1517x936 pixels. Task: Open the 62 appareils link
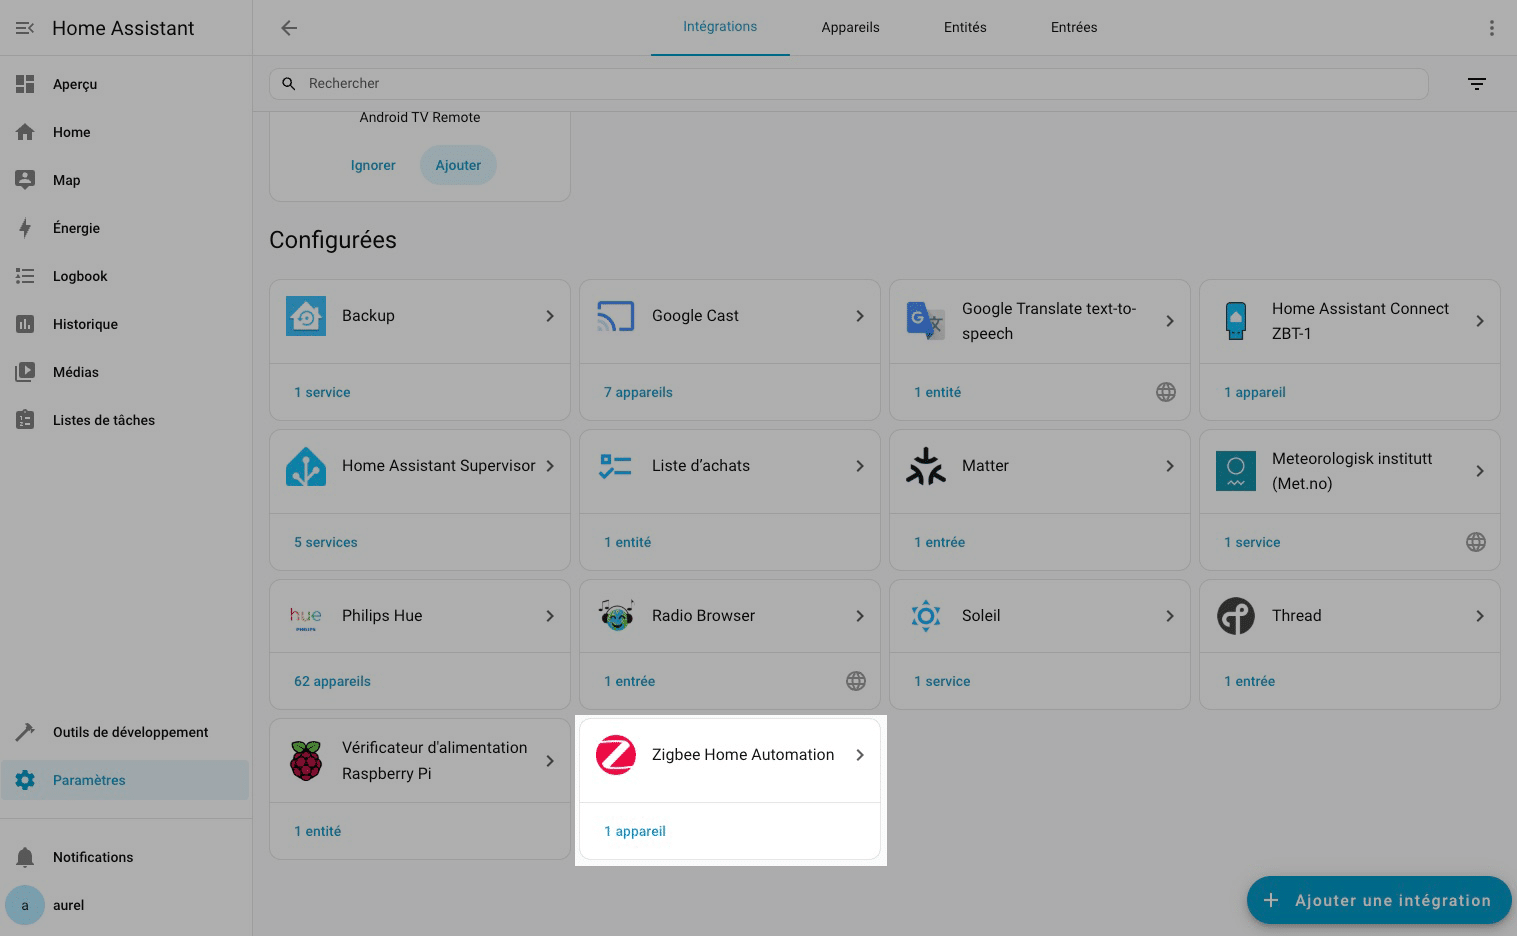pos(332,681)
